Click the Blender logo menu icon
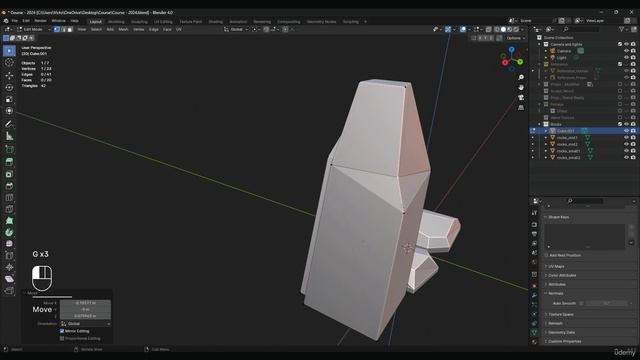The width and height of the screenshot is (640, 360). pyautogui.click(x=6, y=21)
